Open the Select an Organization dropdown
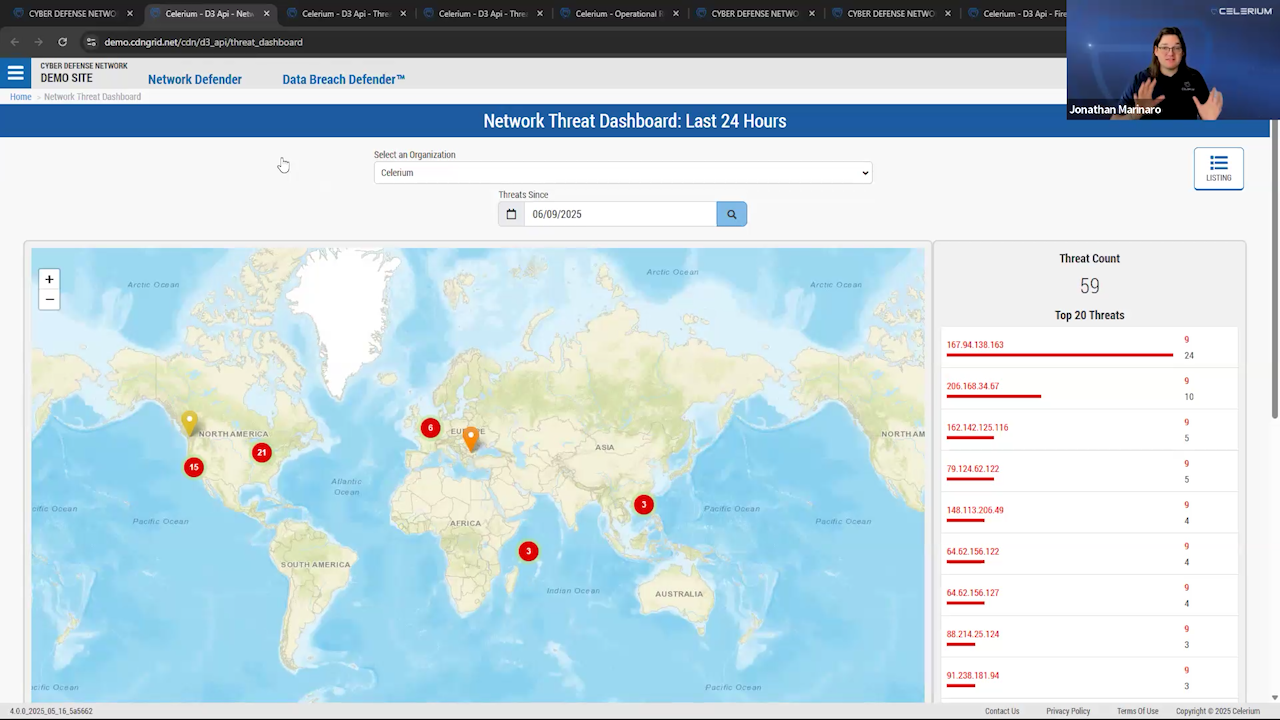The image size is (1280, 720). 623,173
